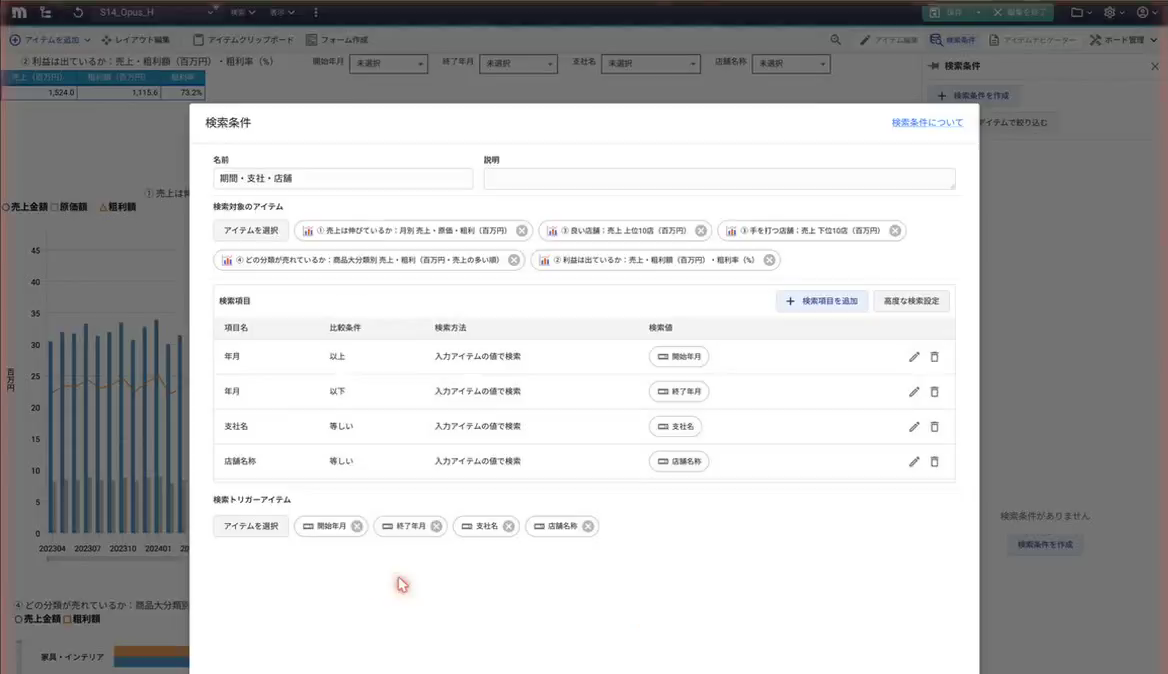Select the 検索条件 toolbar tab
The image size is (1168, 674).
coord(953,40)
